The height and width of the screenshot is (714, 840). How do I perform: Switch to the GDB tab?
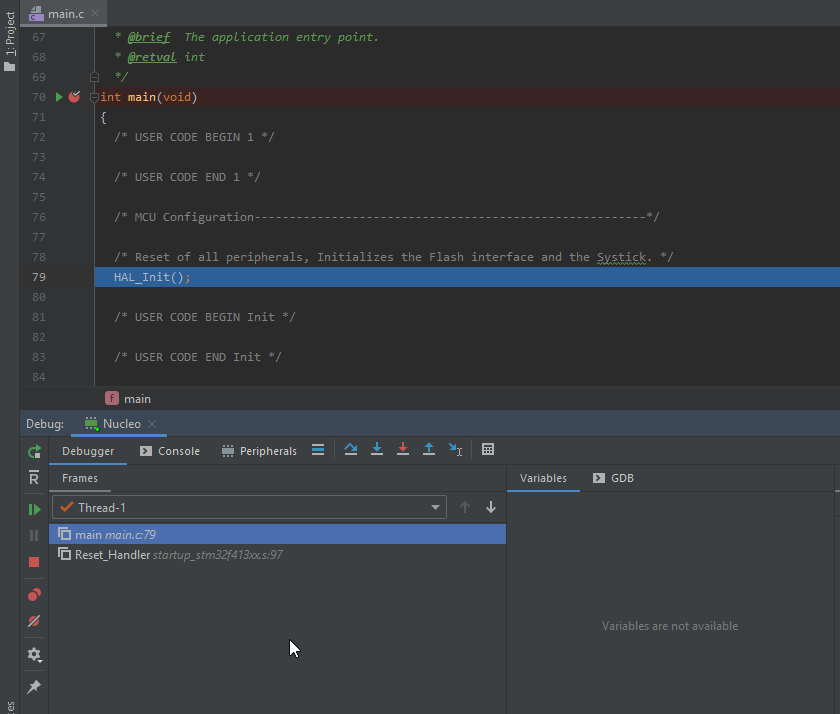pyautogui.click(x=614, y=478)
